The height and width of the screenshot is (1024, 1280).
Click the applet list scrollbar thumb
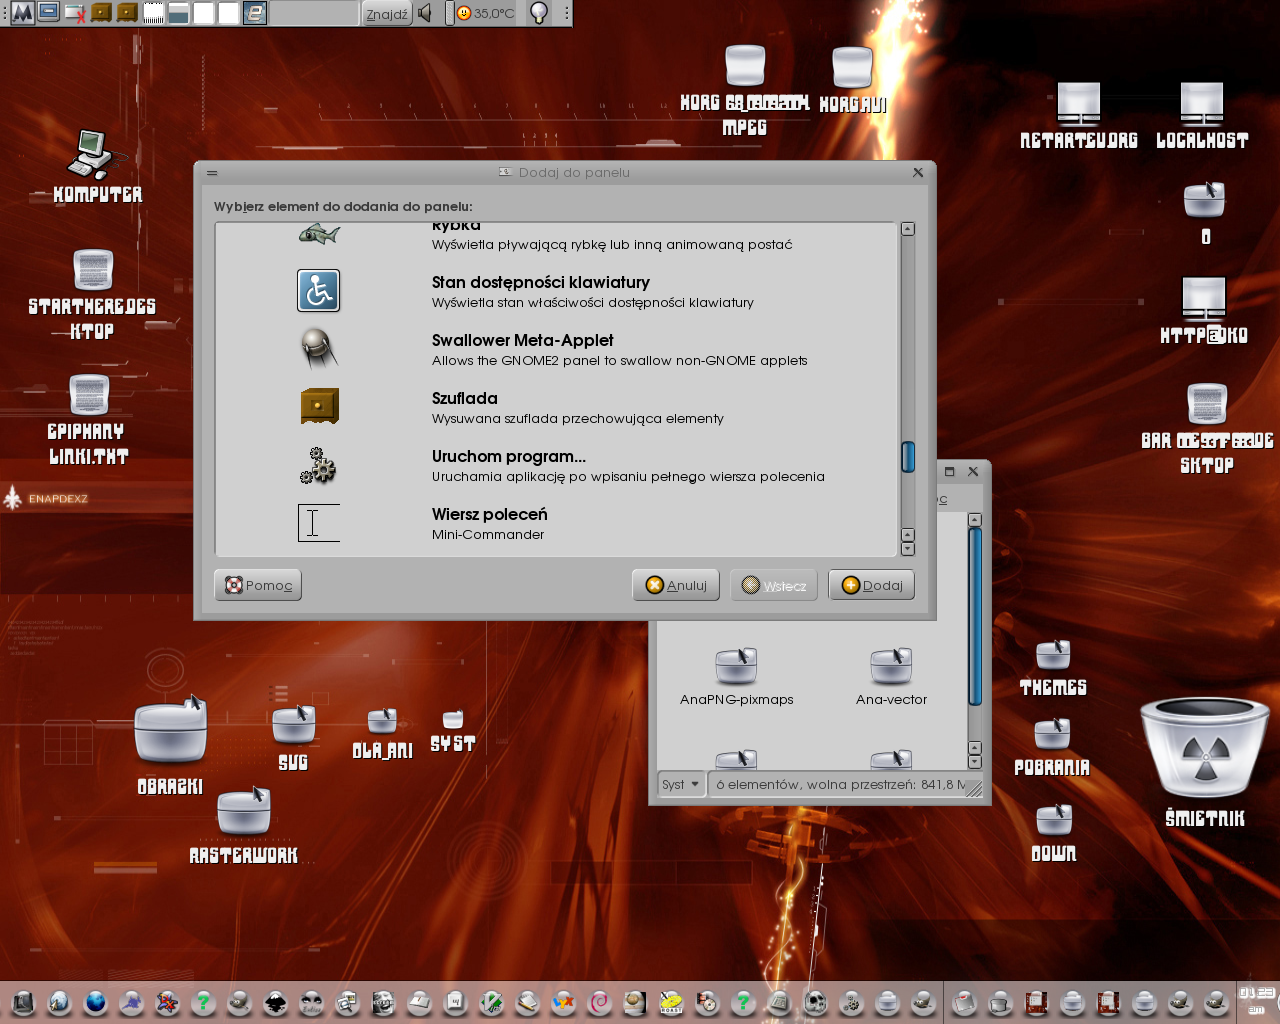point(908,456)
